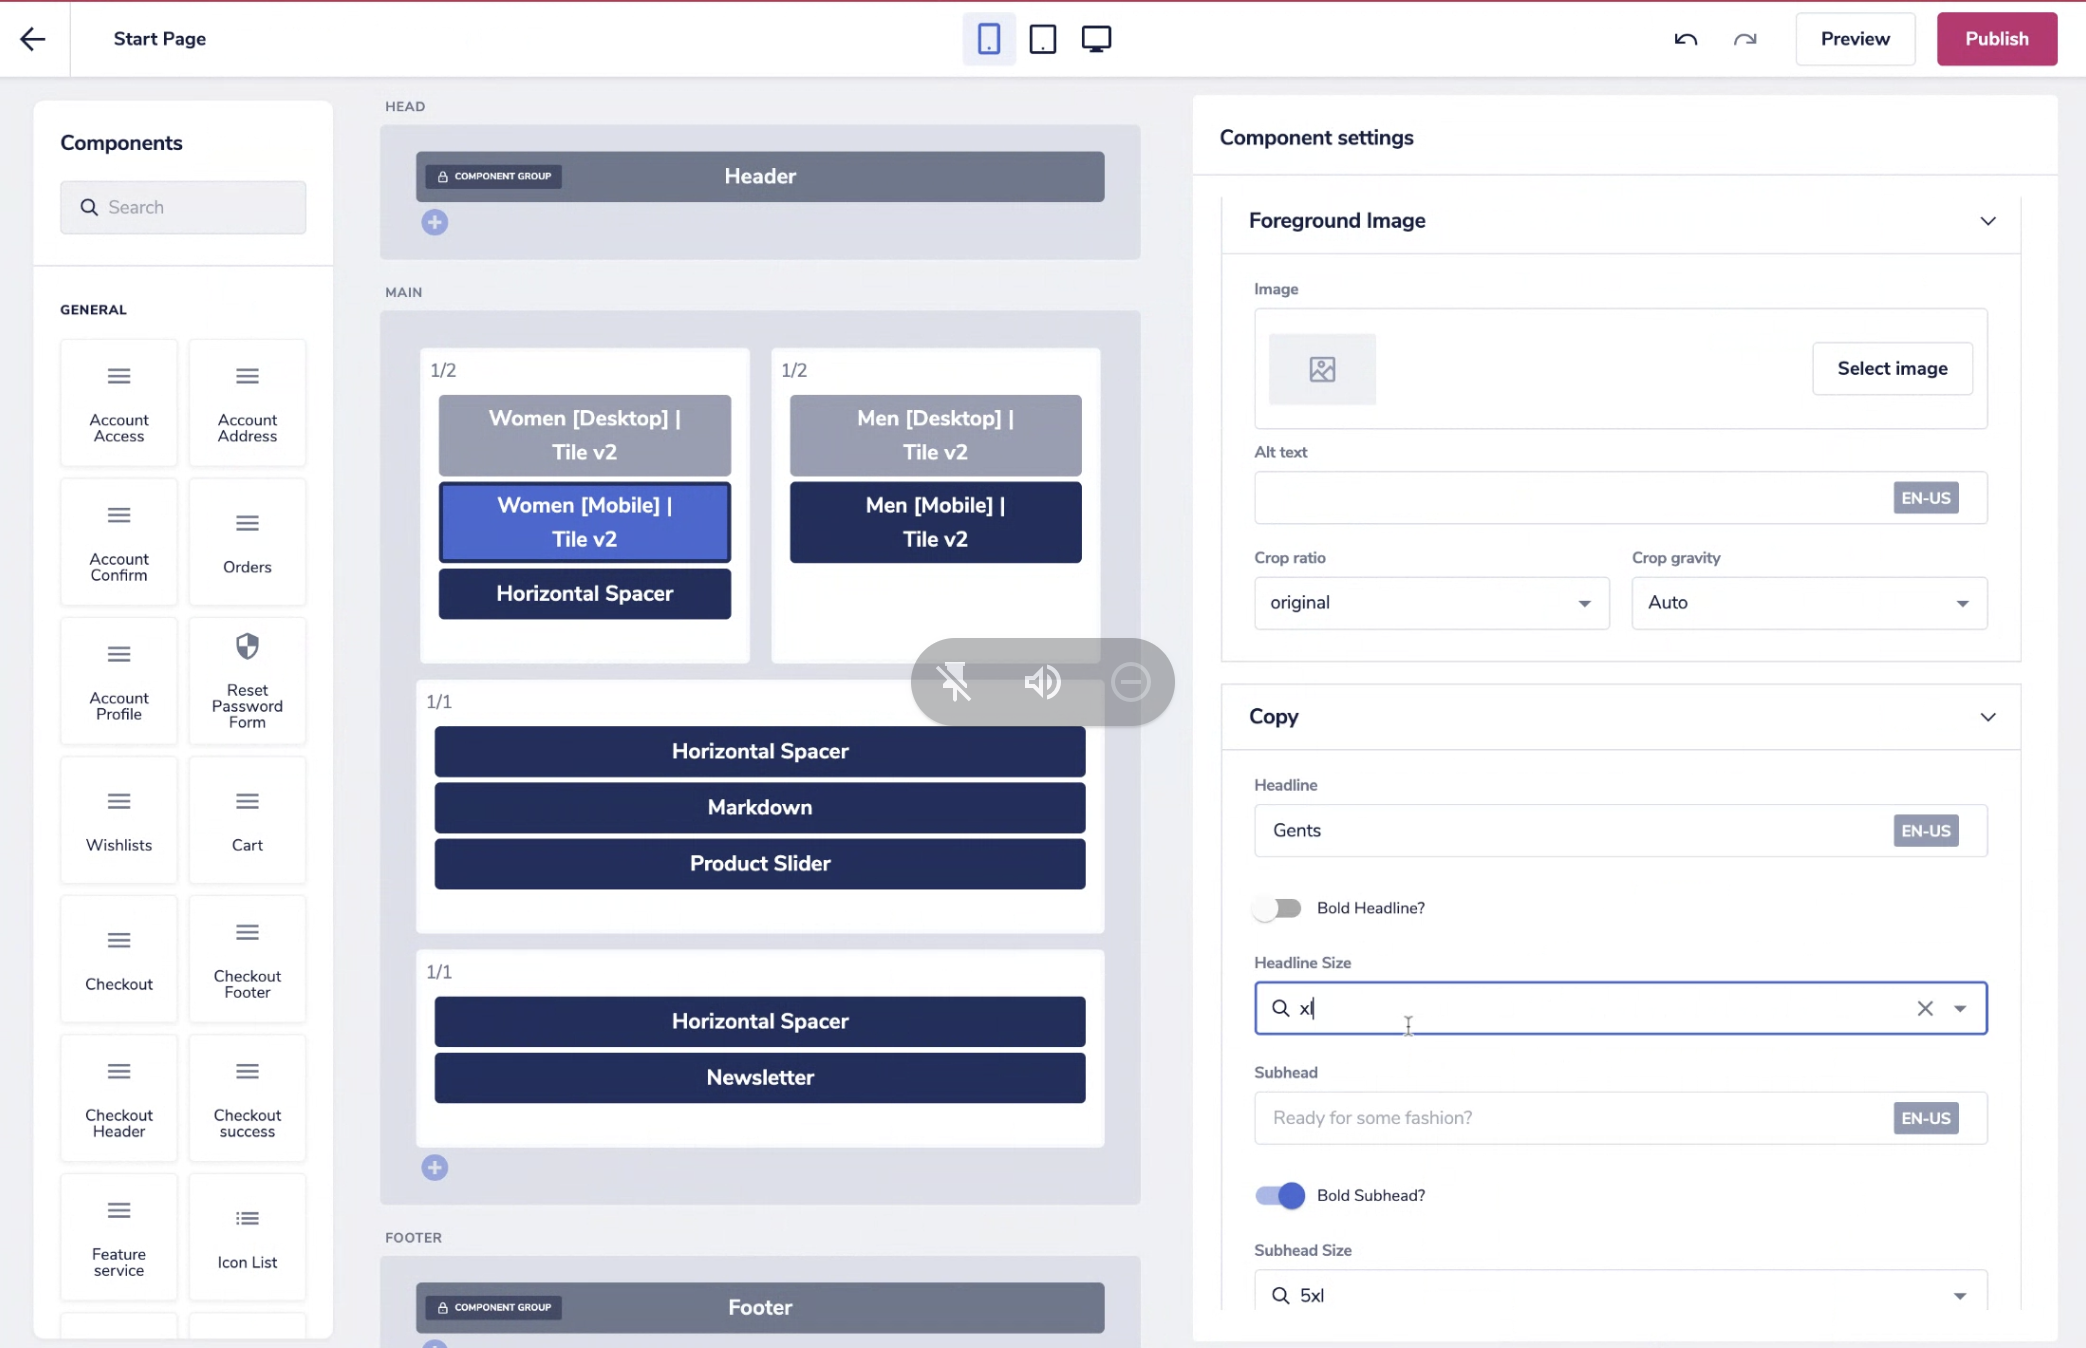Pick the Account Confirm component
The height and width of the screenshot is (1348, 2086).
click(119, 542)
